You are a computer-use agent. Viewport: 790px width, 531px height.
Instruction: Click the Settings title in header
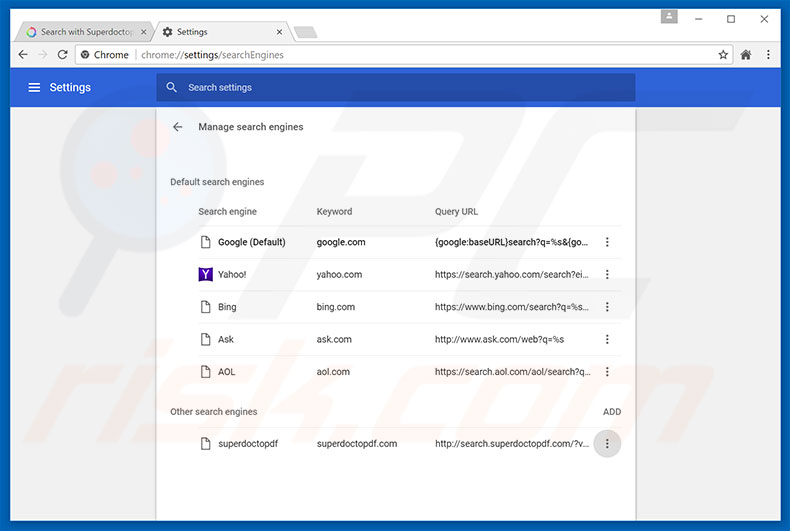point(70,88)
